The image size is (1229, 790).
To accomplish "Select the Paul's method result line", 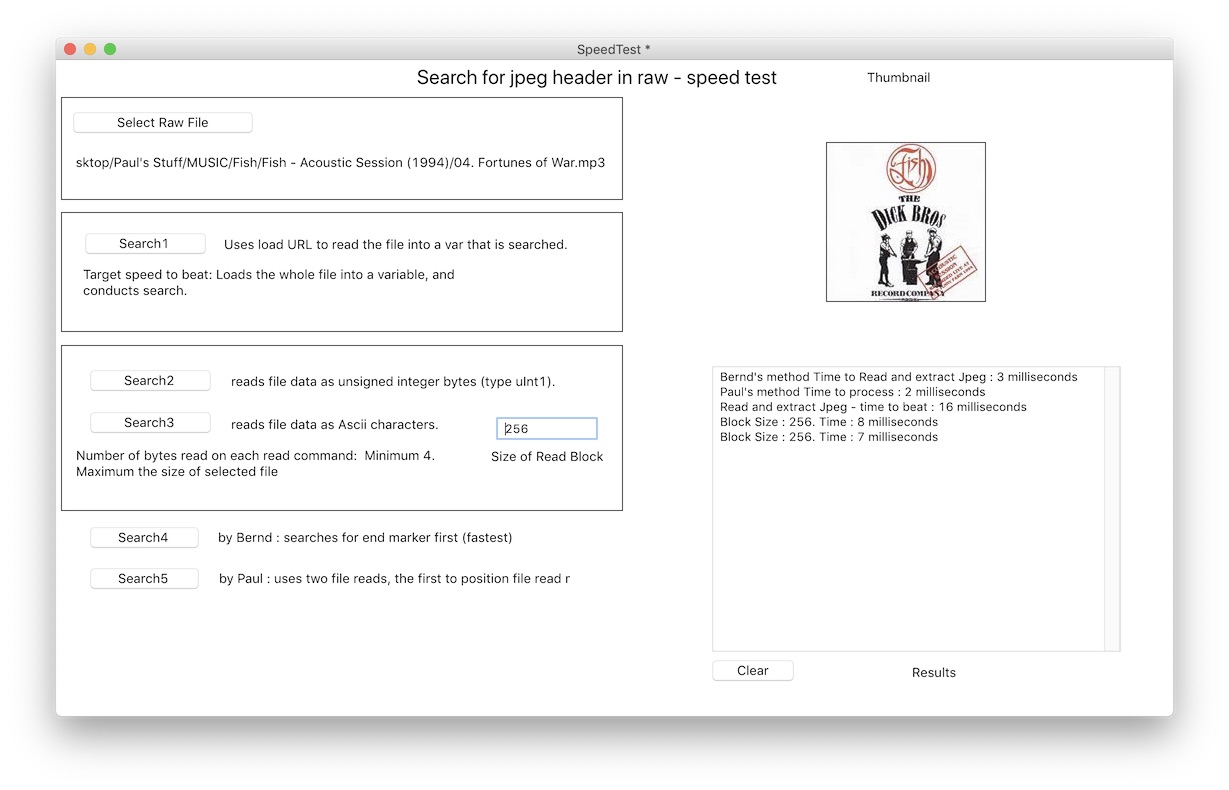I will point(852,392).
